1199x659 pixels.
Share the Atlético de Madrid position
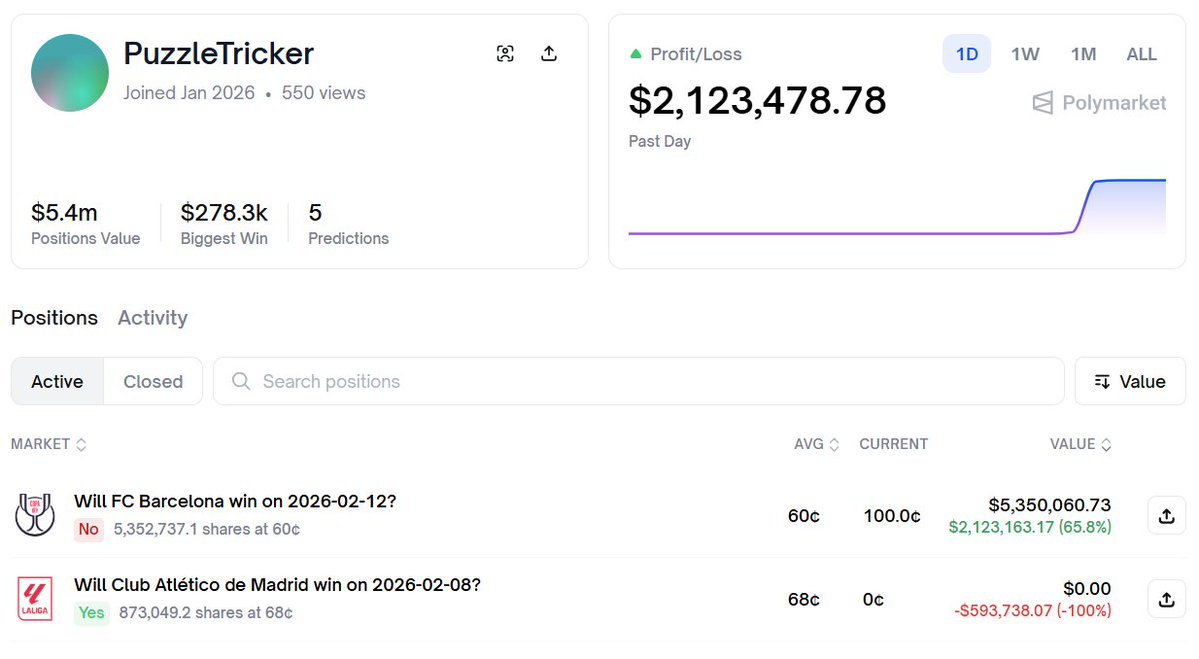[1166, 600]
